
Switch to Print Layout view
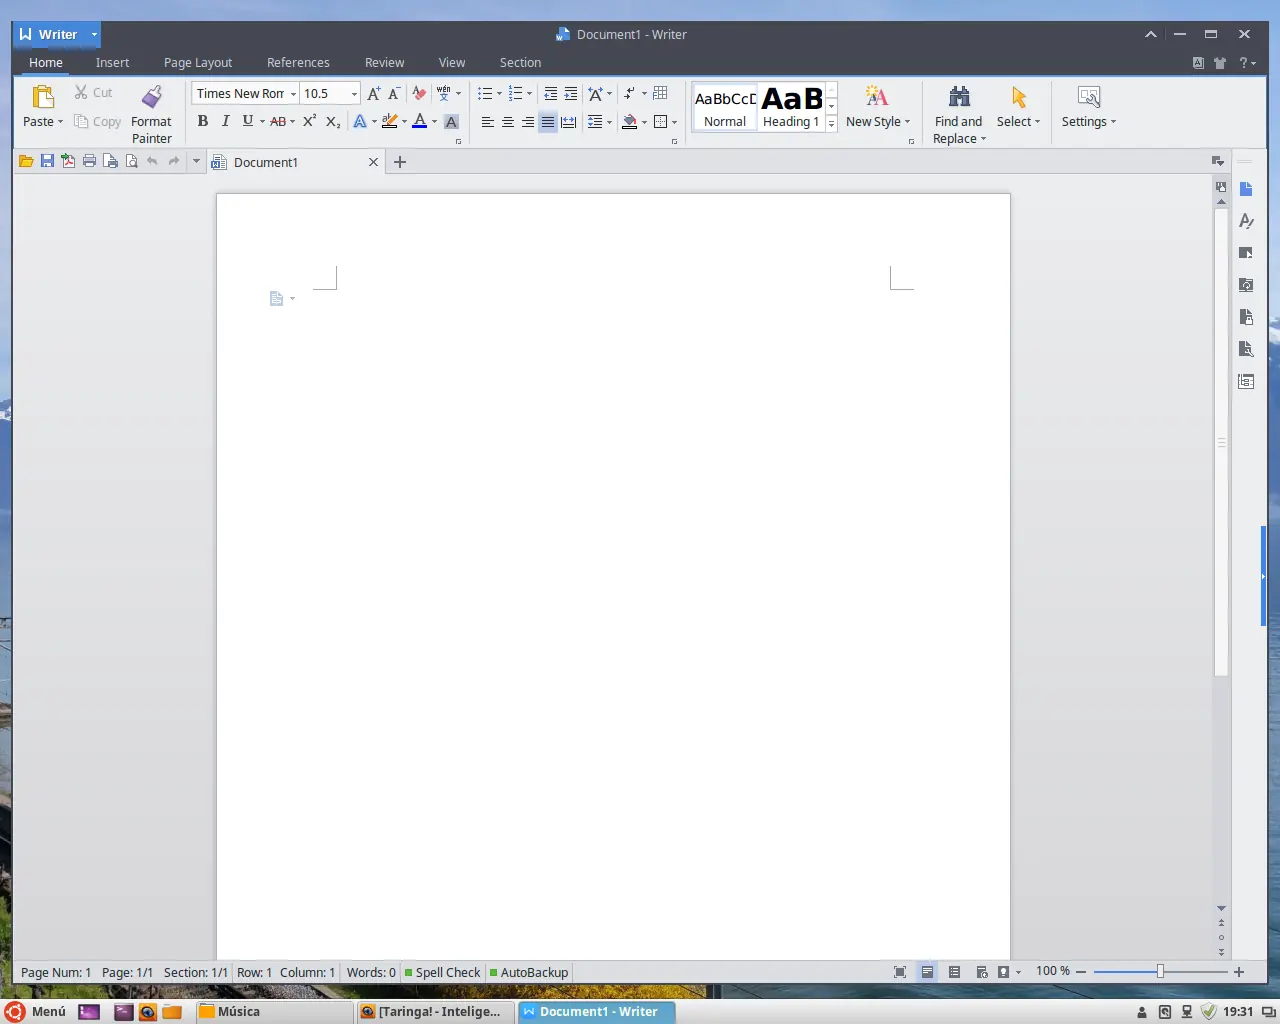(927, 972)
